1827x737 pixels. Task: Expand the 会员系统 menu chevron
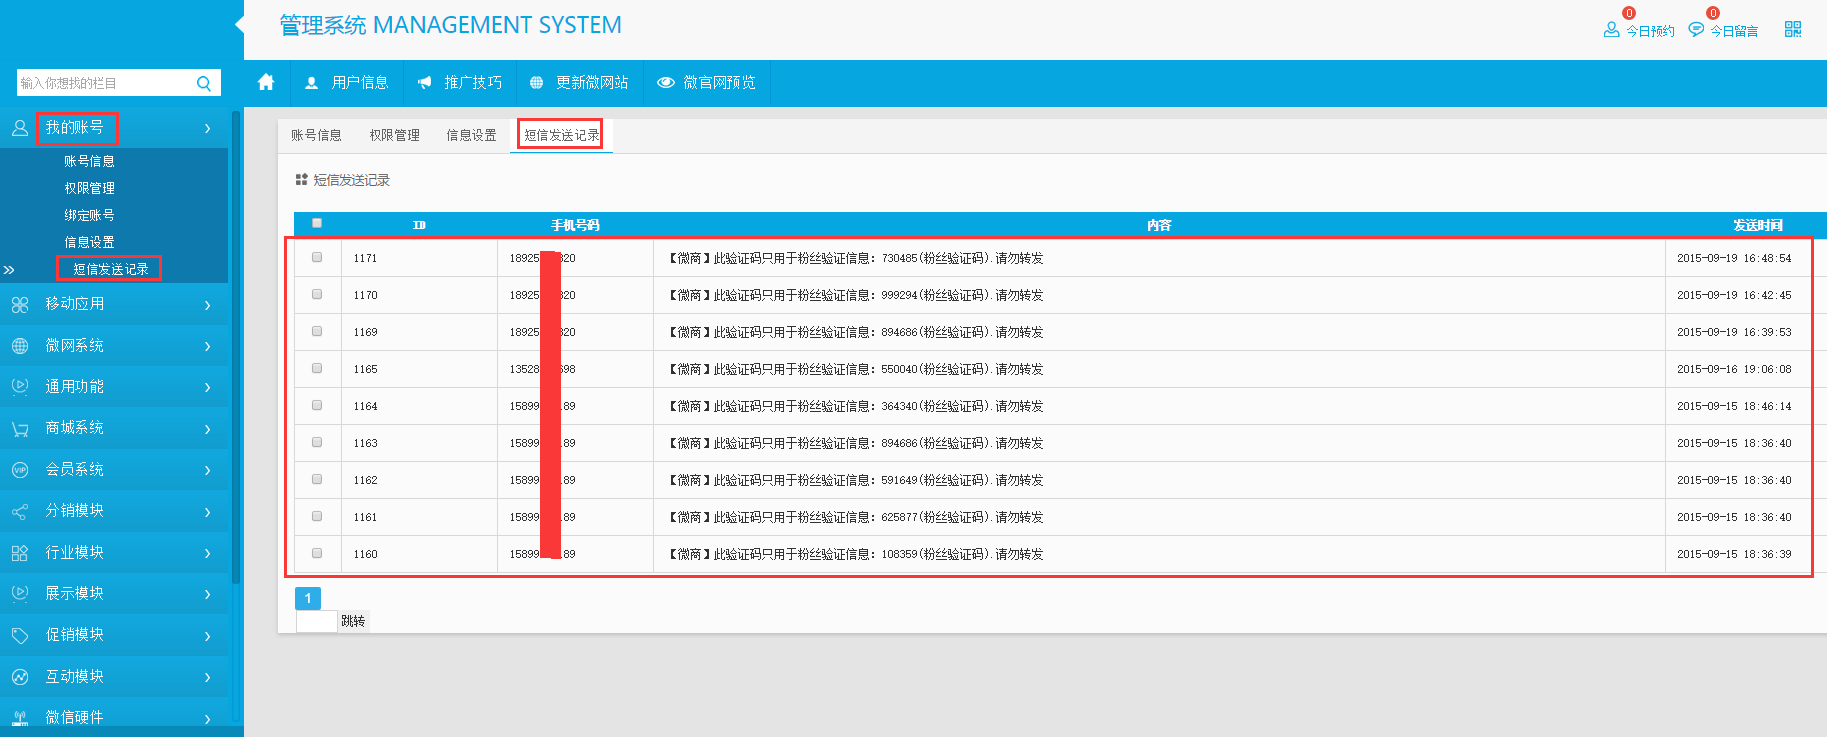pos(207,470)
